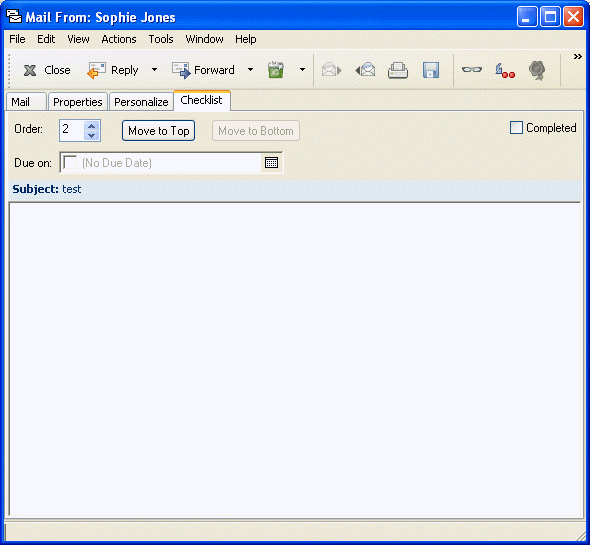Decrease Order with the down arrow
590x545 pixels.
point(92,135)
